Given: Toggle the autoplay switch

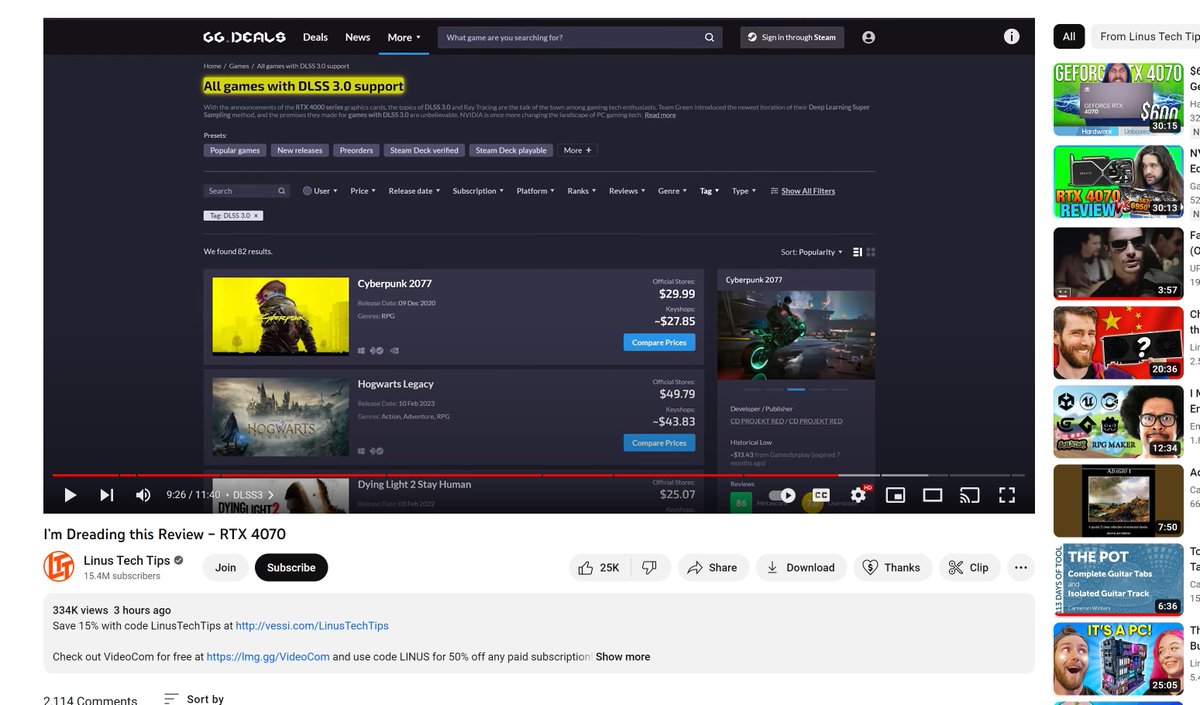Looking at the screenshot, I should [782, 495].
